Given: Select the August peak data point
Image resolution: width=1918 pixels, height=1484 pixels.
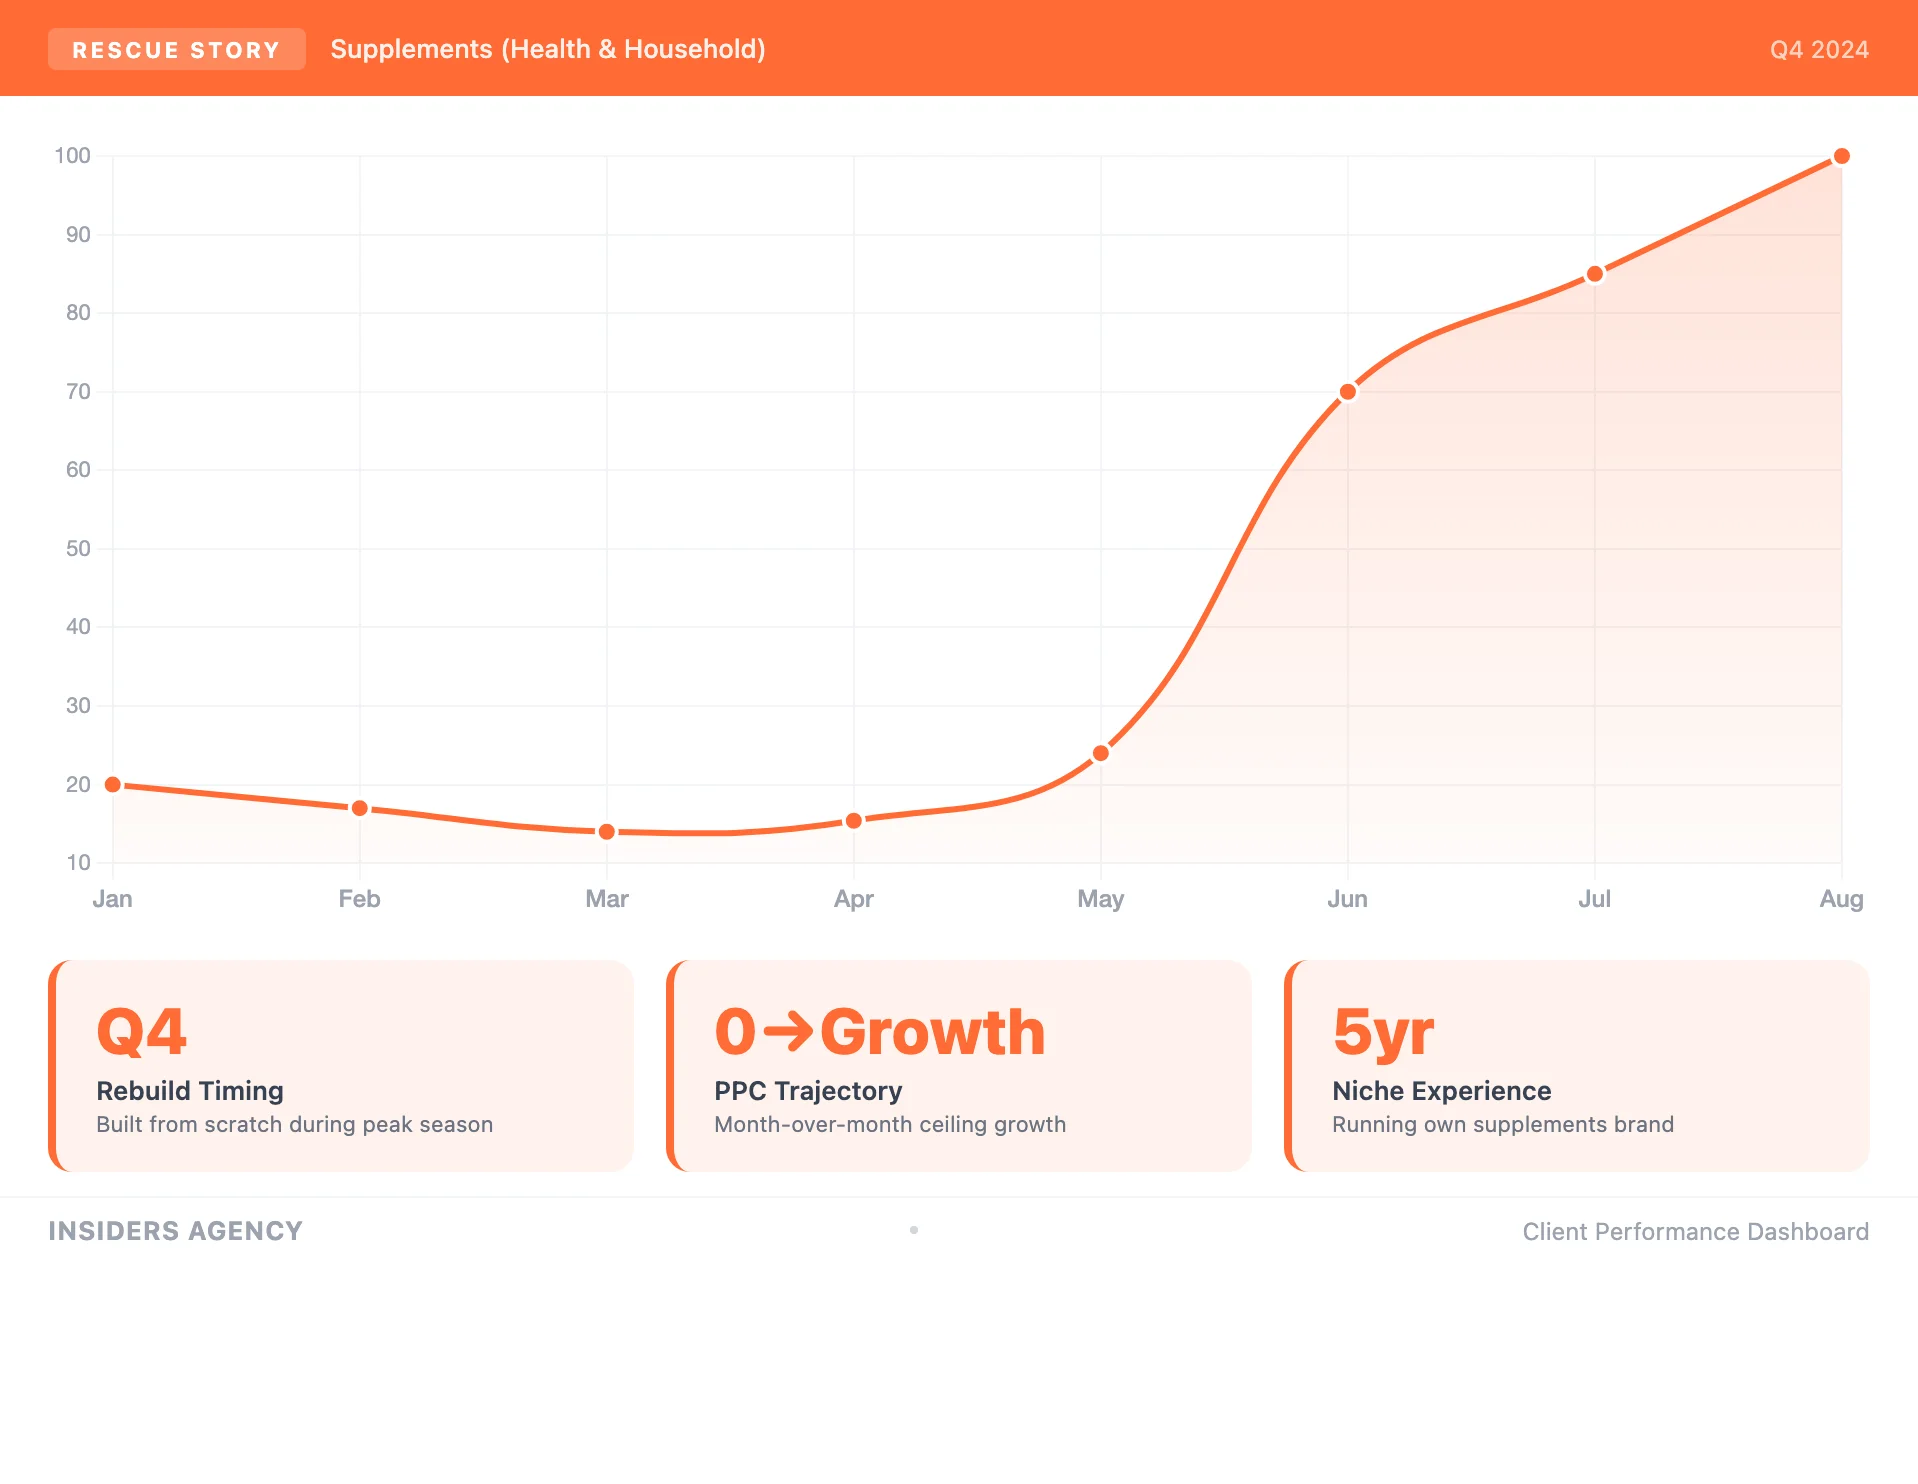Looking at the screenshot, I should click(x=1842, y=156).
